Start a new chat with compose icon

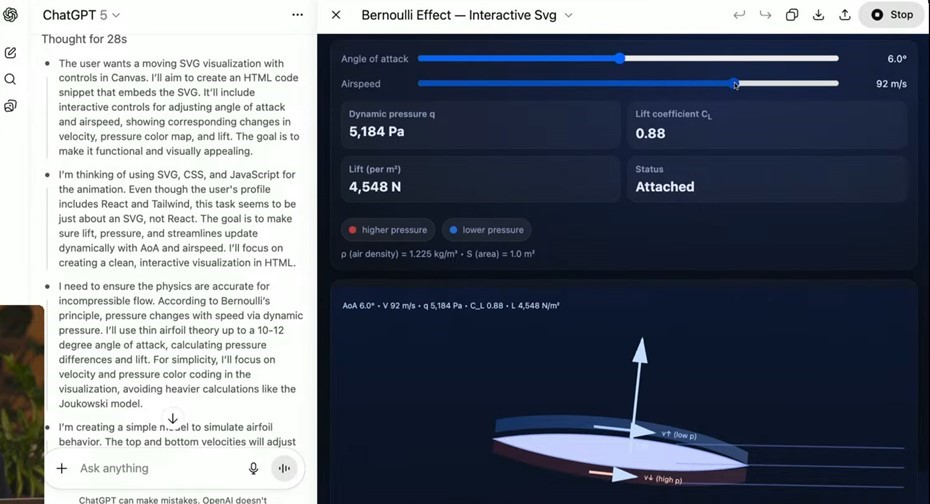[x=10, y=53]
